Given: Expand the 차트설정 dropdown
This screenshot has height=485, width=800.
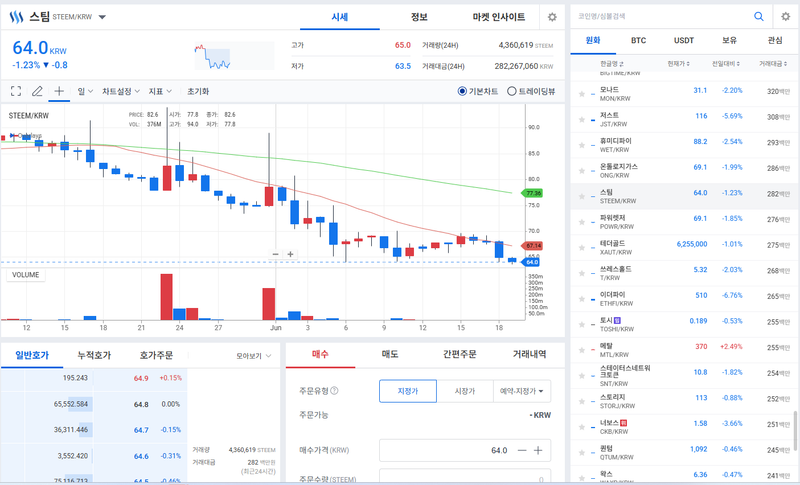Looking at the screenshot, I should [121, 91].
